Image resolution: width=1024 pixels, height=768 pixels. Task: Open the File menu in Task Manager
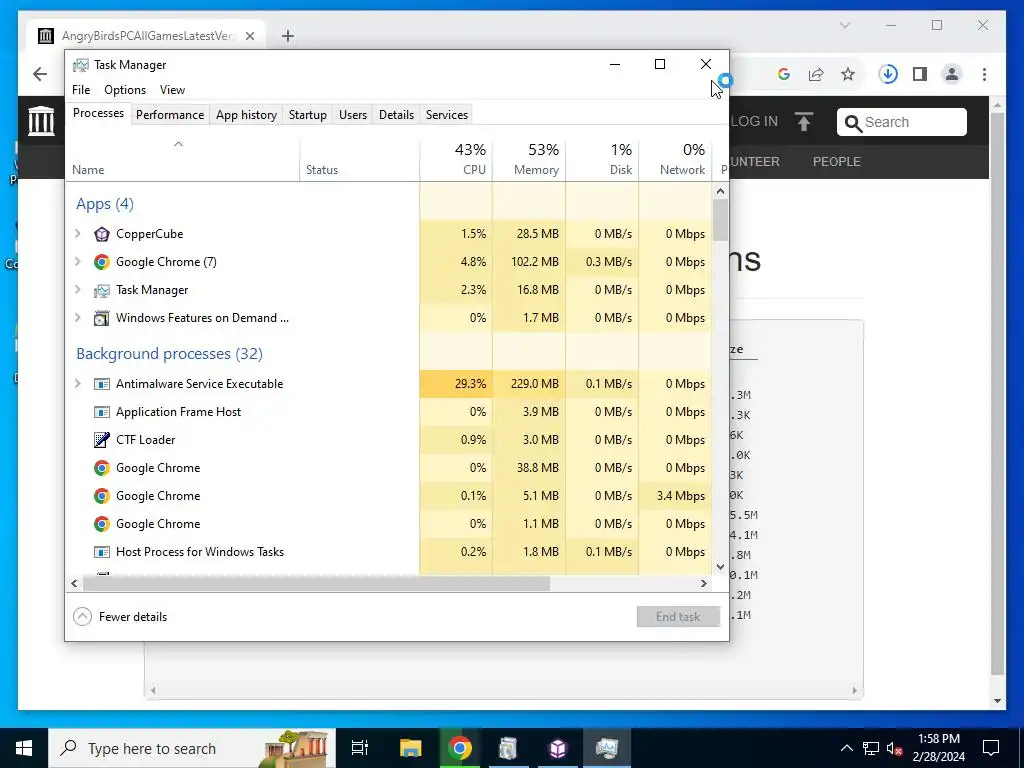[x=81, y=90]
